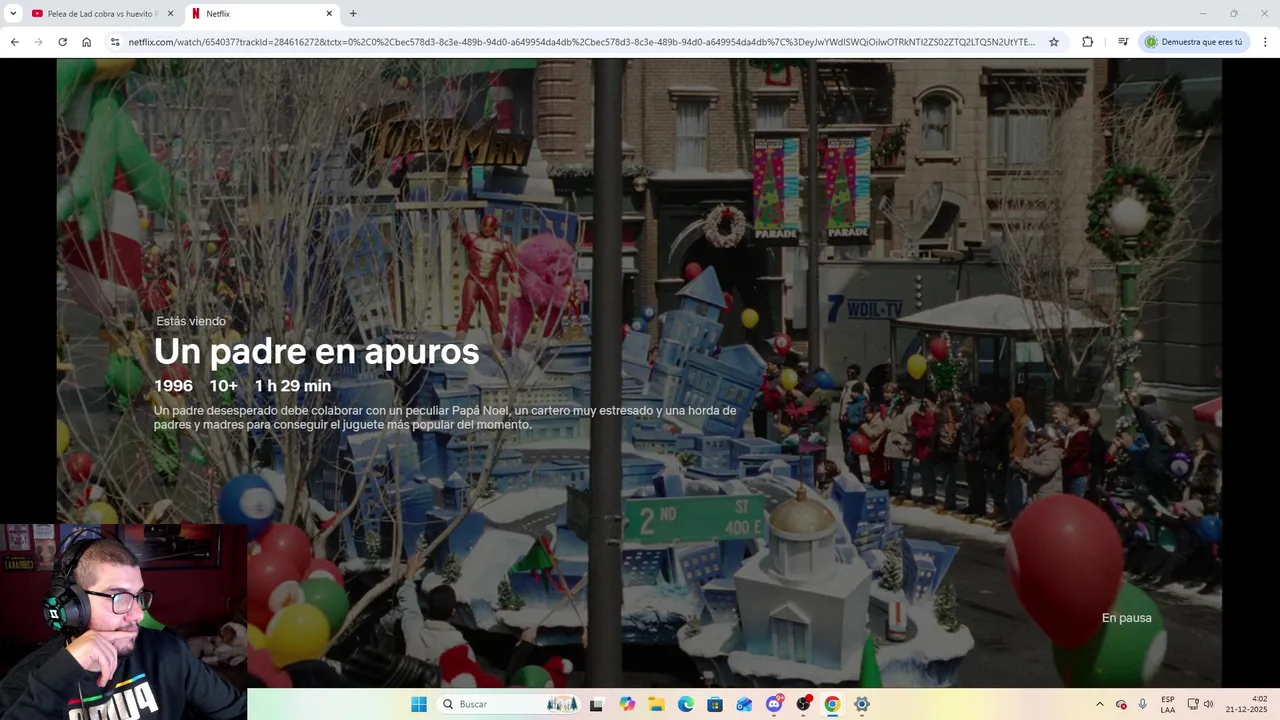View site information for netflix.com
The height and width of the screenshot is (720, 1280).
(115, 42)
